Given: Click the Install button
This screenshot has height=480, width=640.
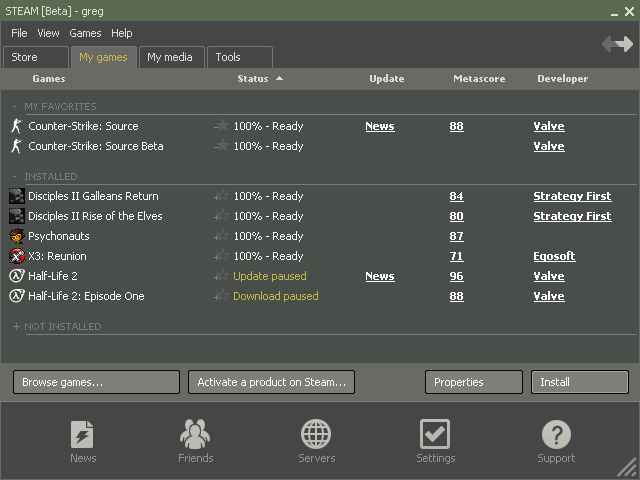Looking at the screenshot, I should pos(580,382).
